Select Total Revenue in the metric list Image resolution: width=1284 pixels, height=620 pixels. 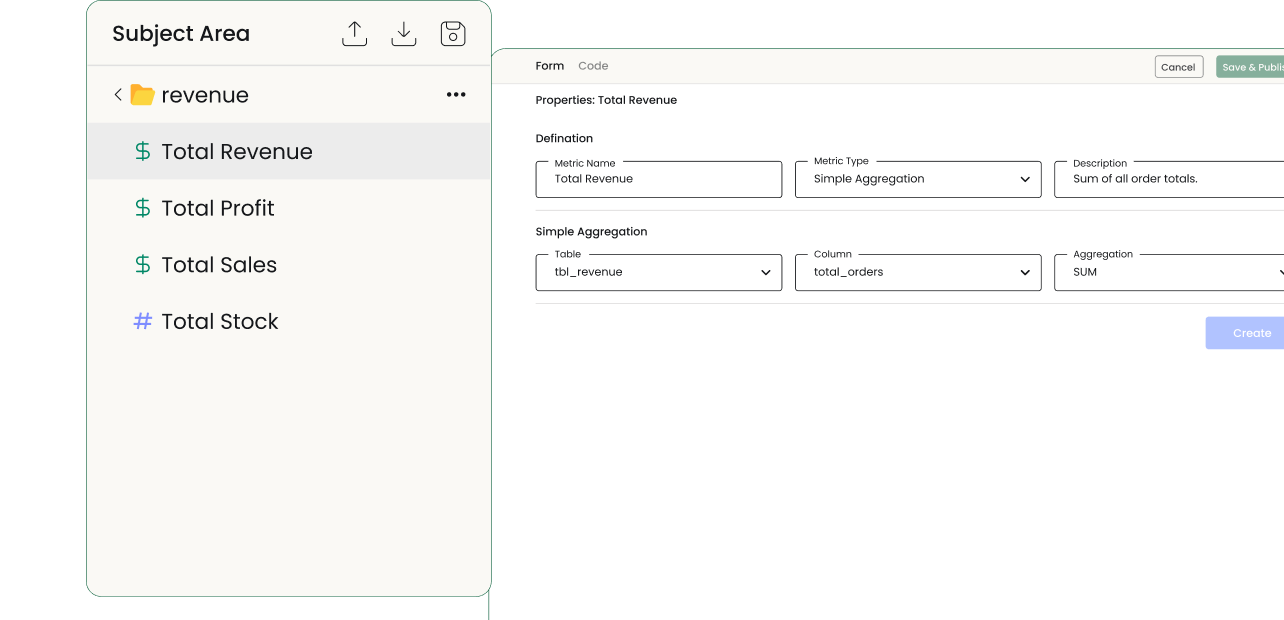(237, 152)
